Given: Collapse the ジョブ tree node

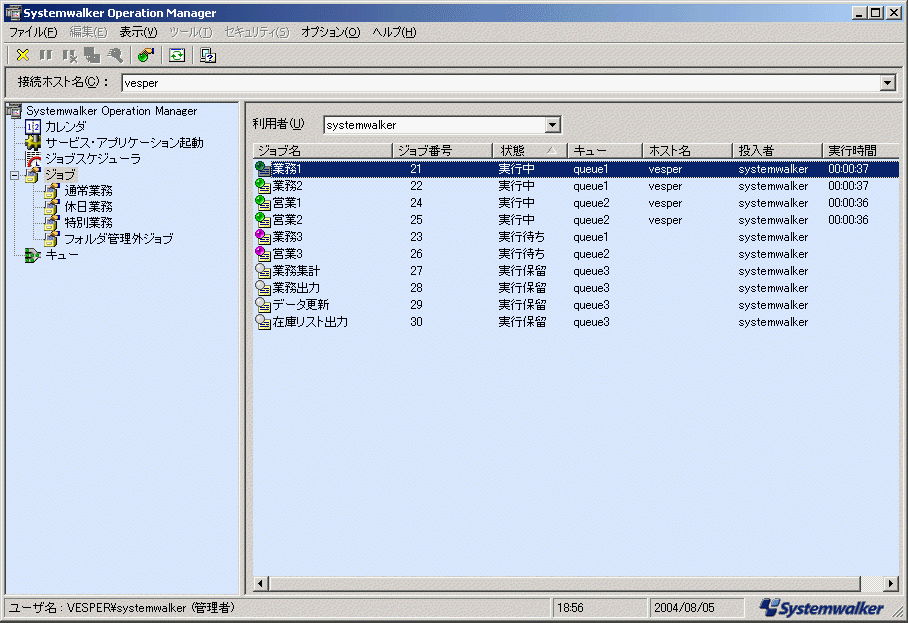Looking at the screenshot, I should (14, 175).
